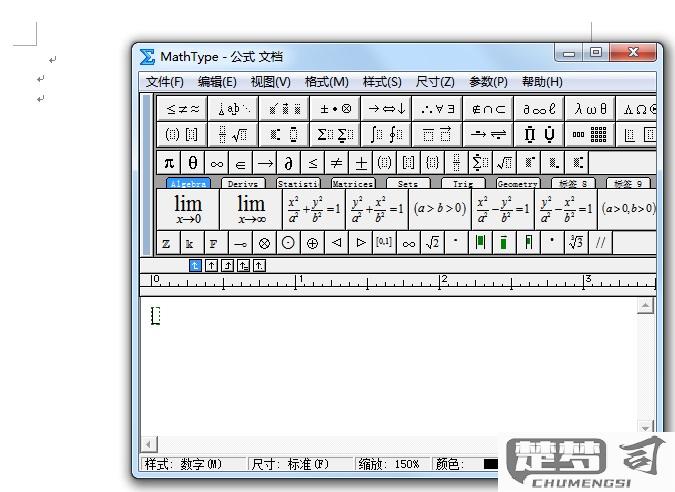Screen dimensions: 675x492
Task: Switch to the Trig tab
Action: pyautogui.click(x=463, y=183)
